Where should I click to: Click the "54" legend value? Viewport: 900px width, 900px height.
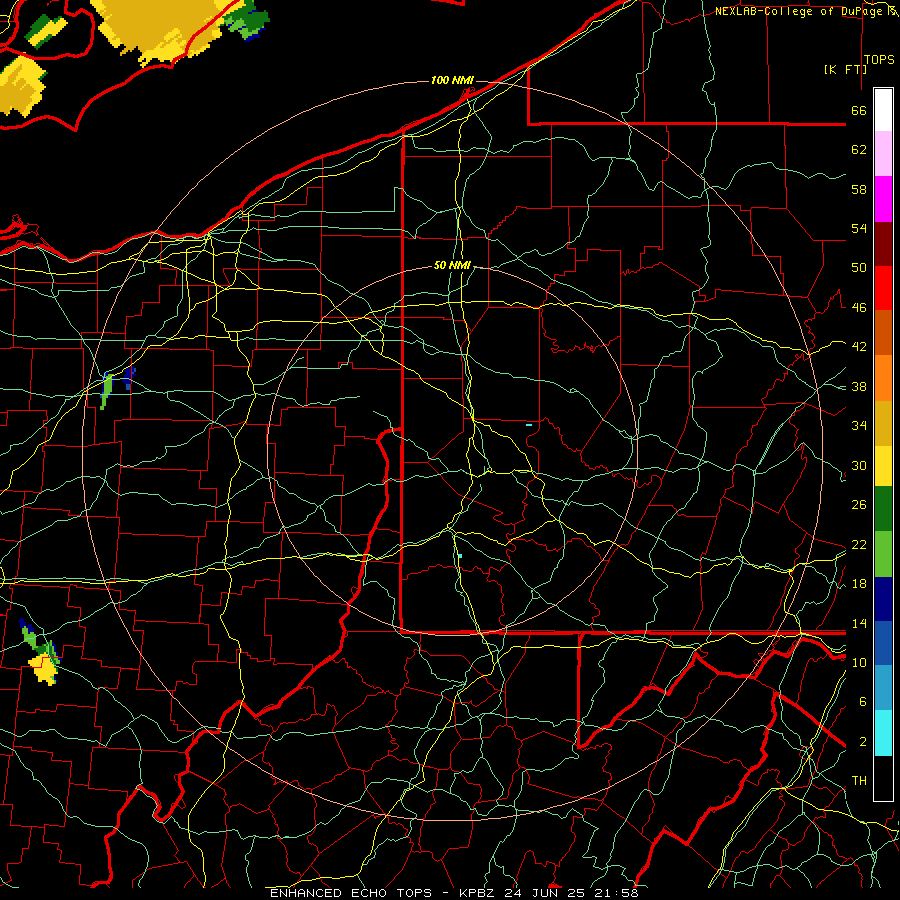pos(859,228)
